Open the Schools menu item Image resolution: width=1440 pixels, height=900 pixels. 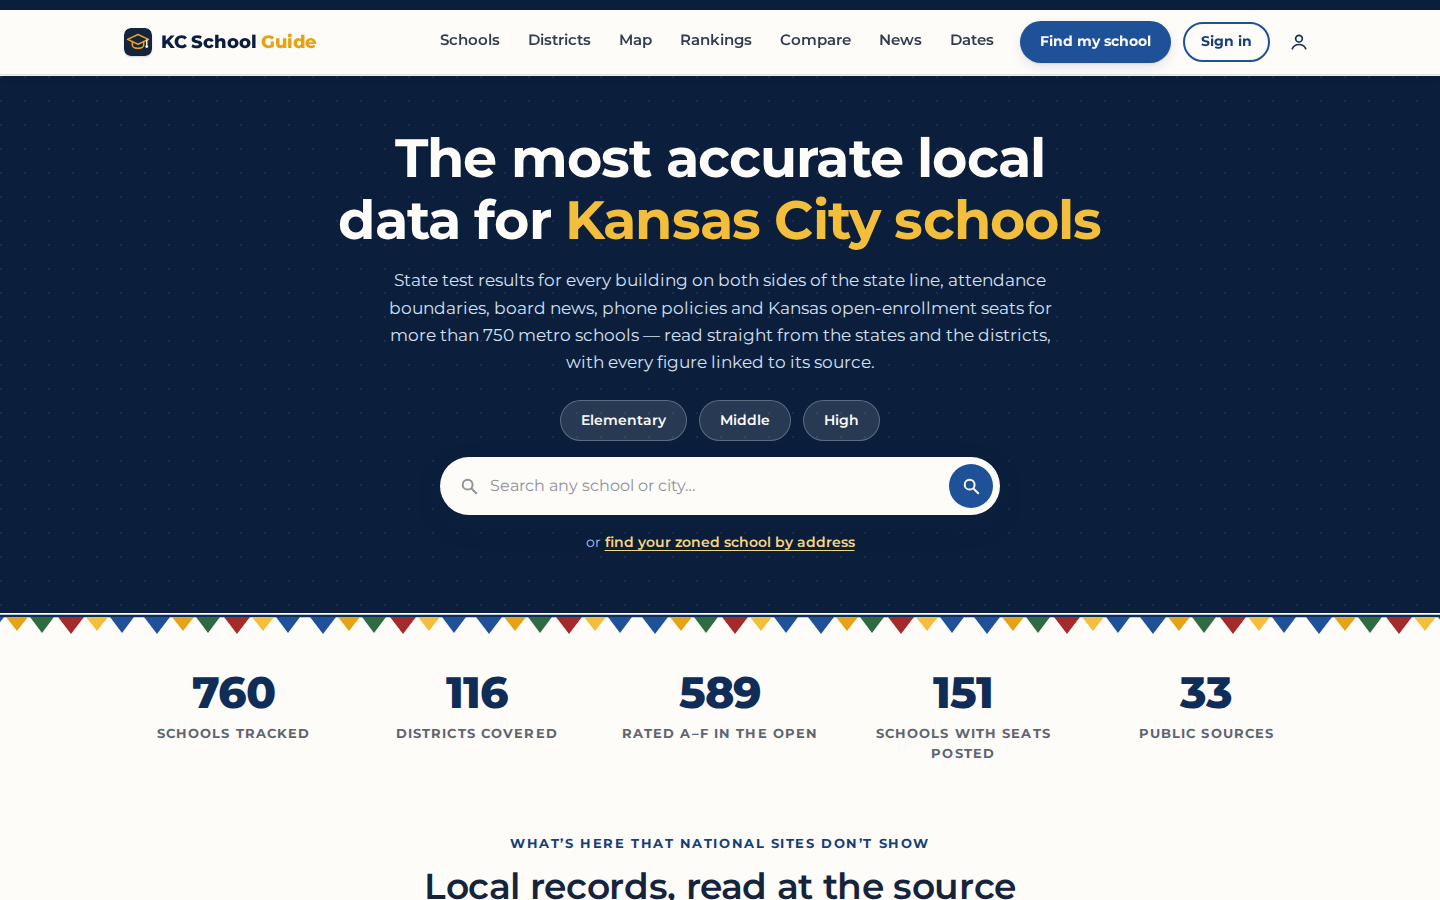coord(470,40)
